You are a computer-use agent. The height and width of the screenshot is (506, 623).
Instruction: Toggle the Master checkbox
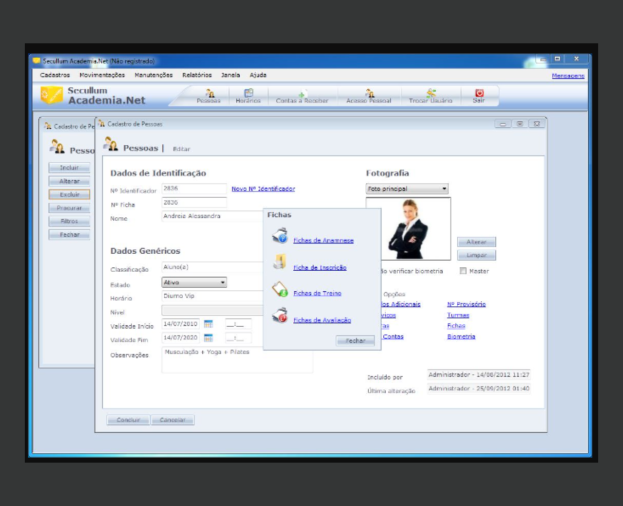[463, 271]
